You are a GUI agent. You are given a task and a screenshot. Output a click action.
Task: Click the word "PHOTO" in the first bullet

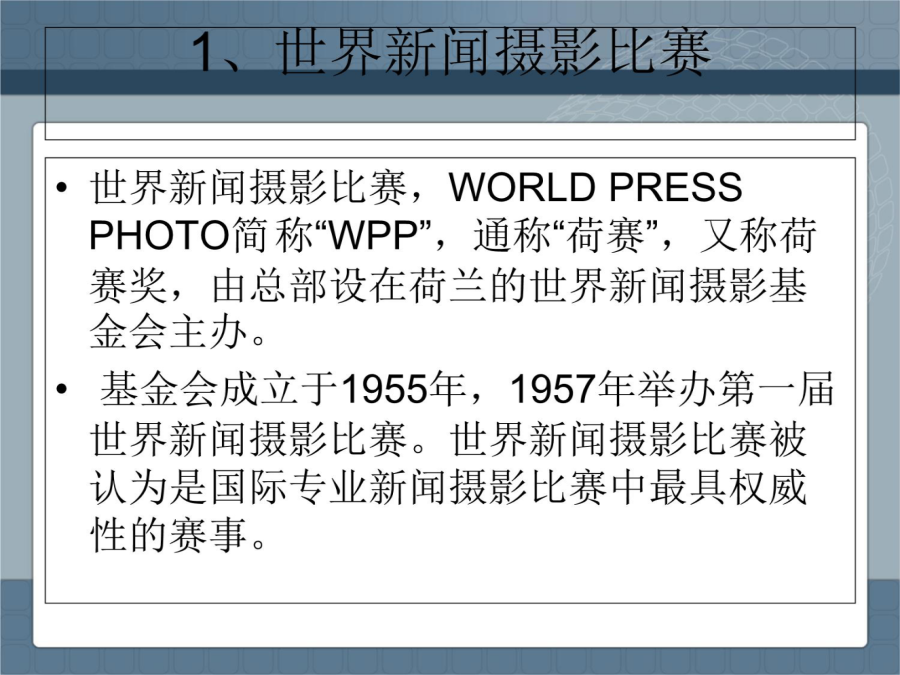(160, 236)
